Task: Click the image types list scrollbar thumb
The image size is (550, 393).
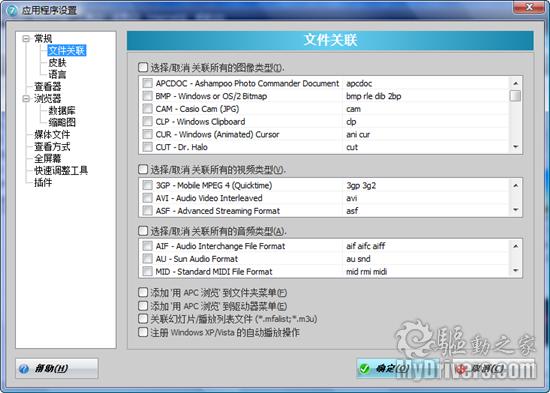Action: (515, 96)
